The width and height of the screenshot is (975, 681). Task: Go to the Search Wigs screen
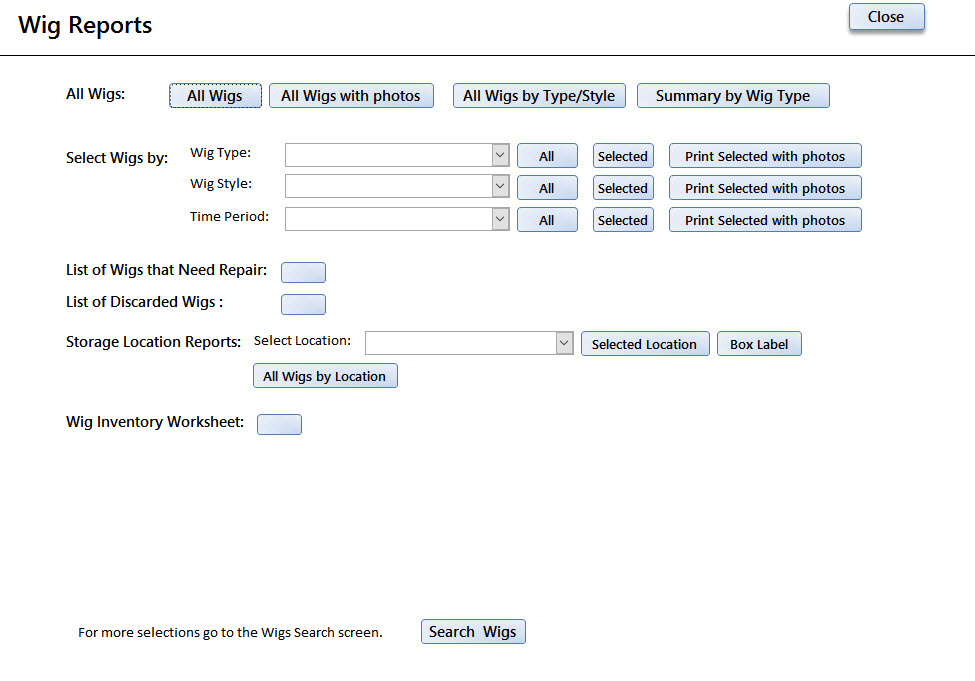pos(473,632)
